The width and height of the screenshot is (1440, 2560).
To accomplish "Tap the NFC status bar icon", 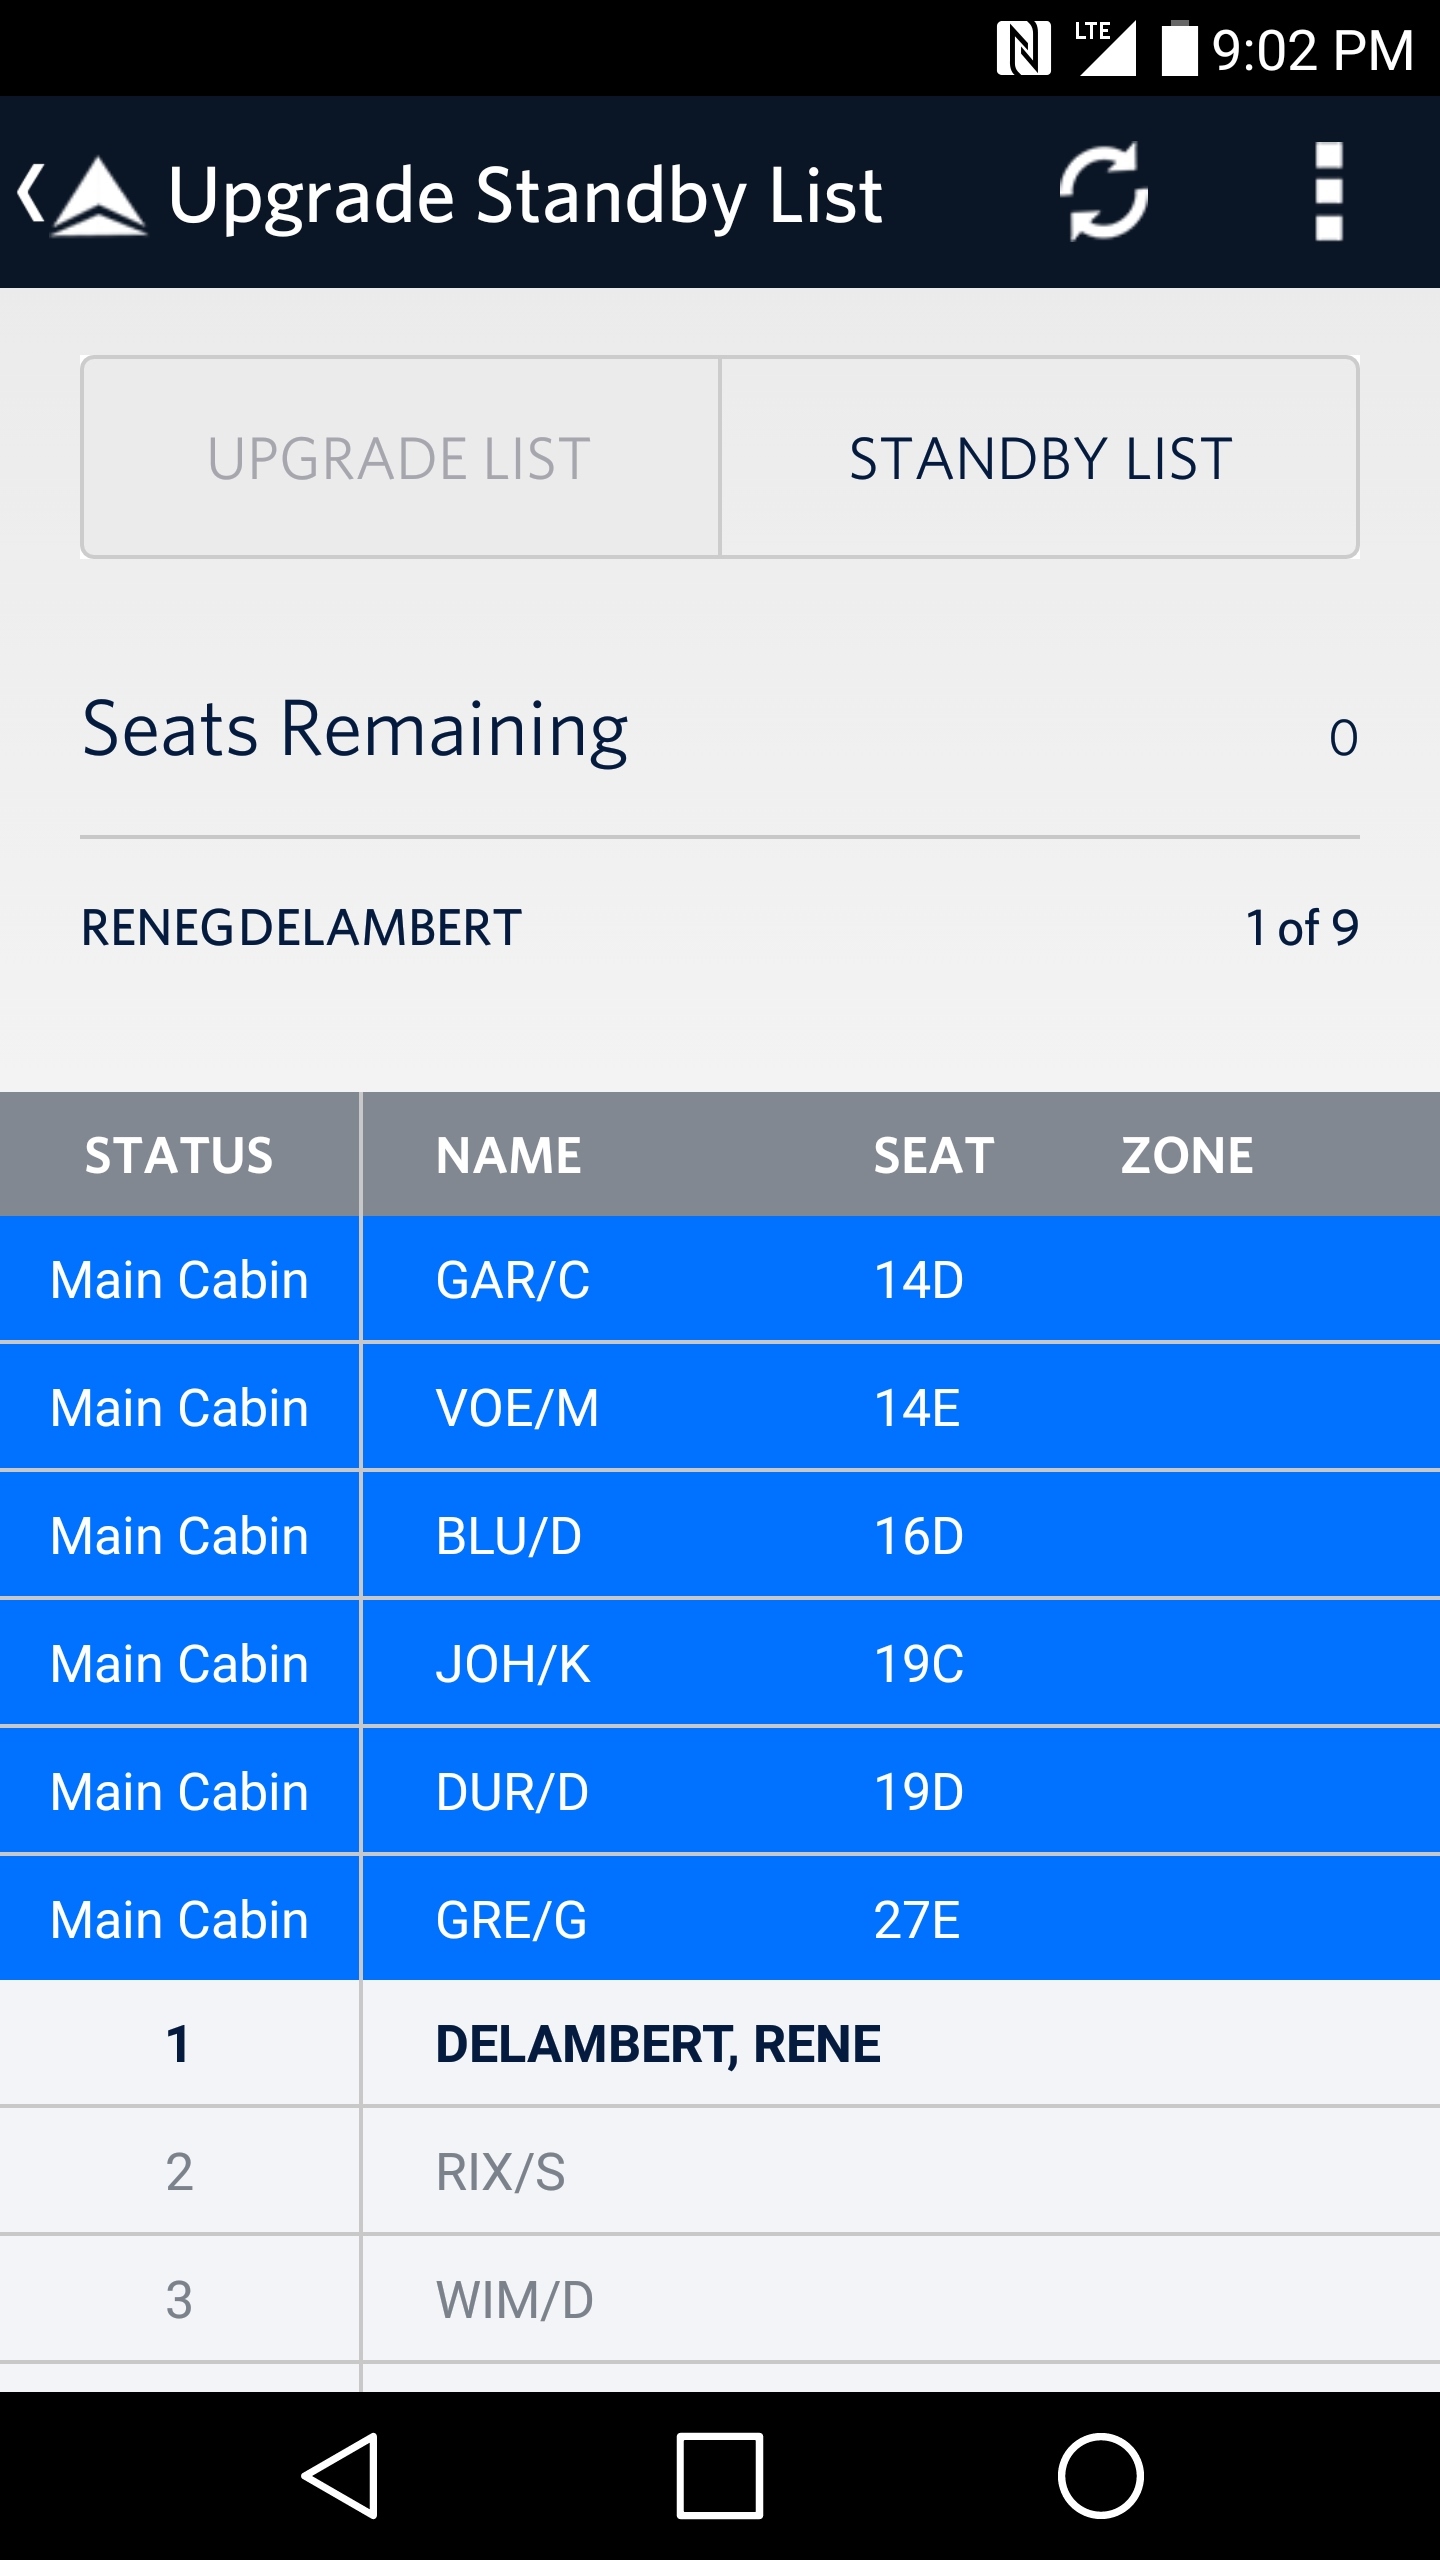I will click(x=1023, y=48).
